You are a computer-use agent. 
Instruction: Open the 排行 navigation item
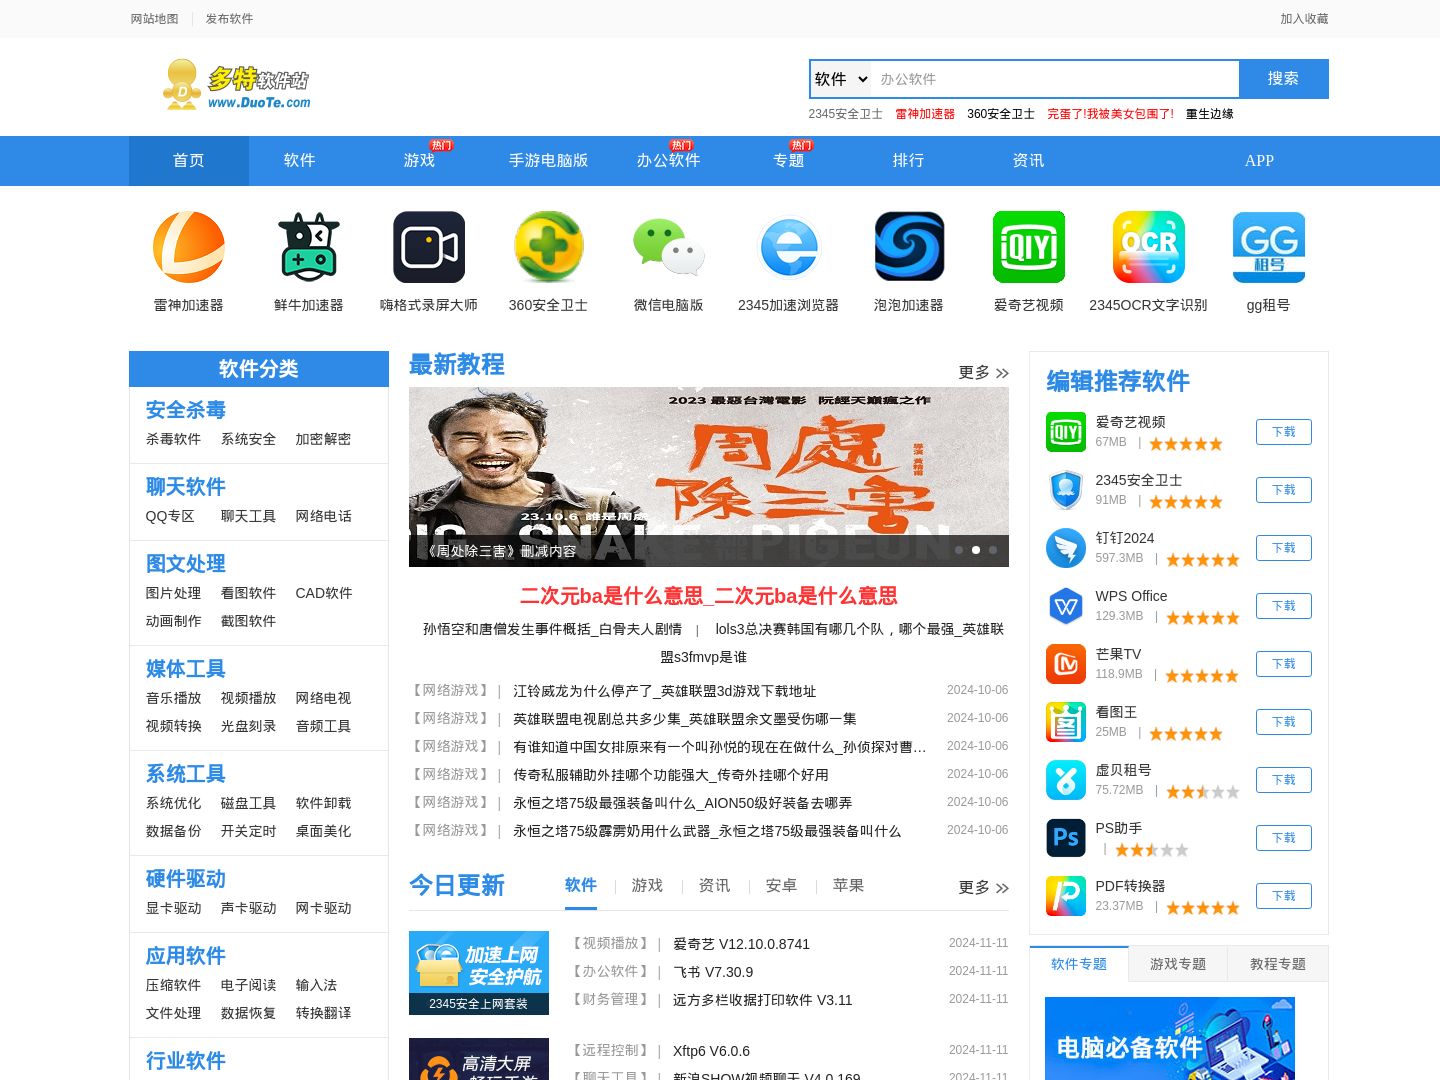[909, 160]
